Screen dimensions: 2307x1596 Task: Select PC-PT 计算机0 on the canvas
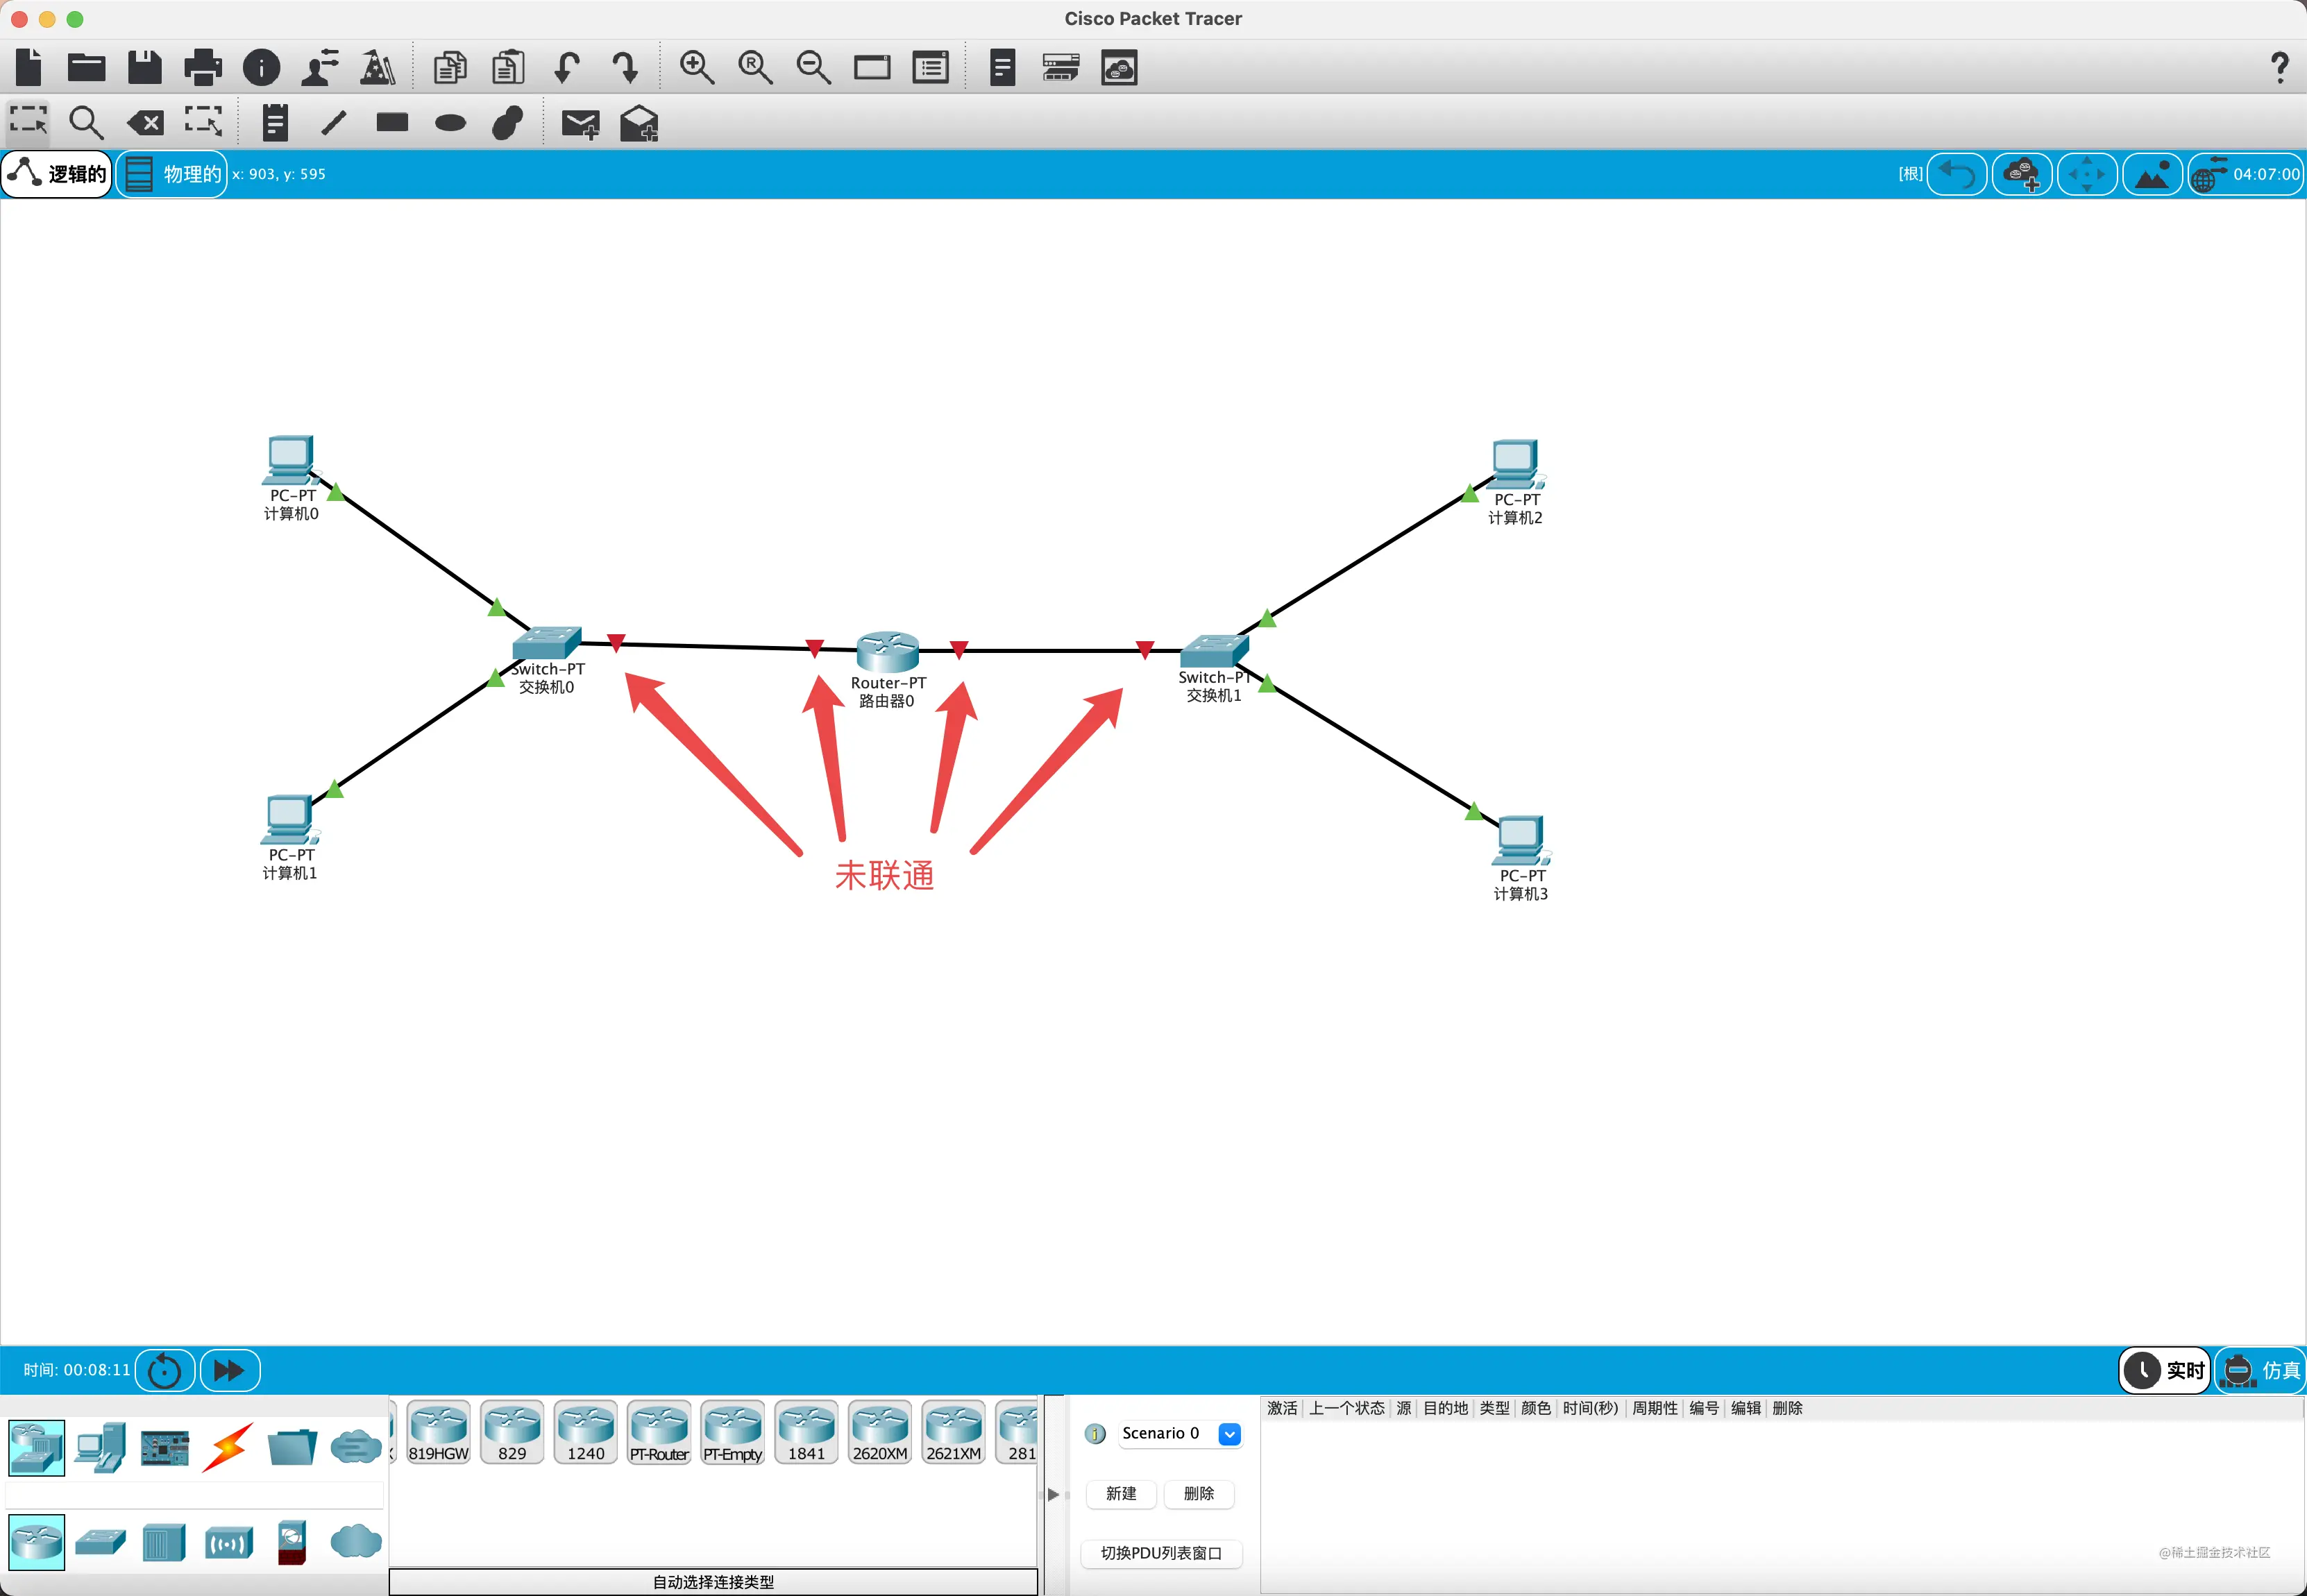tap(291, 461)
